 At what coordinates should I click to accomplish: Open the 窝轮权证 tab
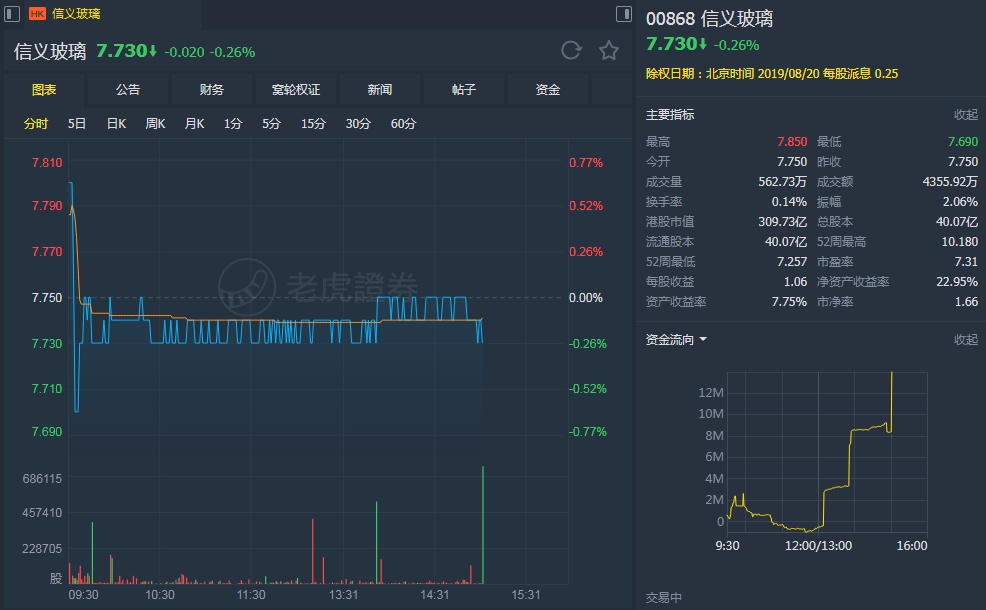point(296,89)
